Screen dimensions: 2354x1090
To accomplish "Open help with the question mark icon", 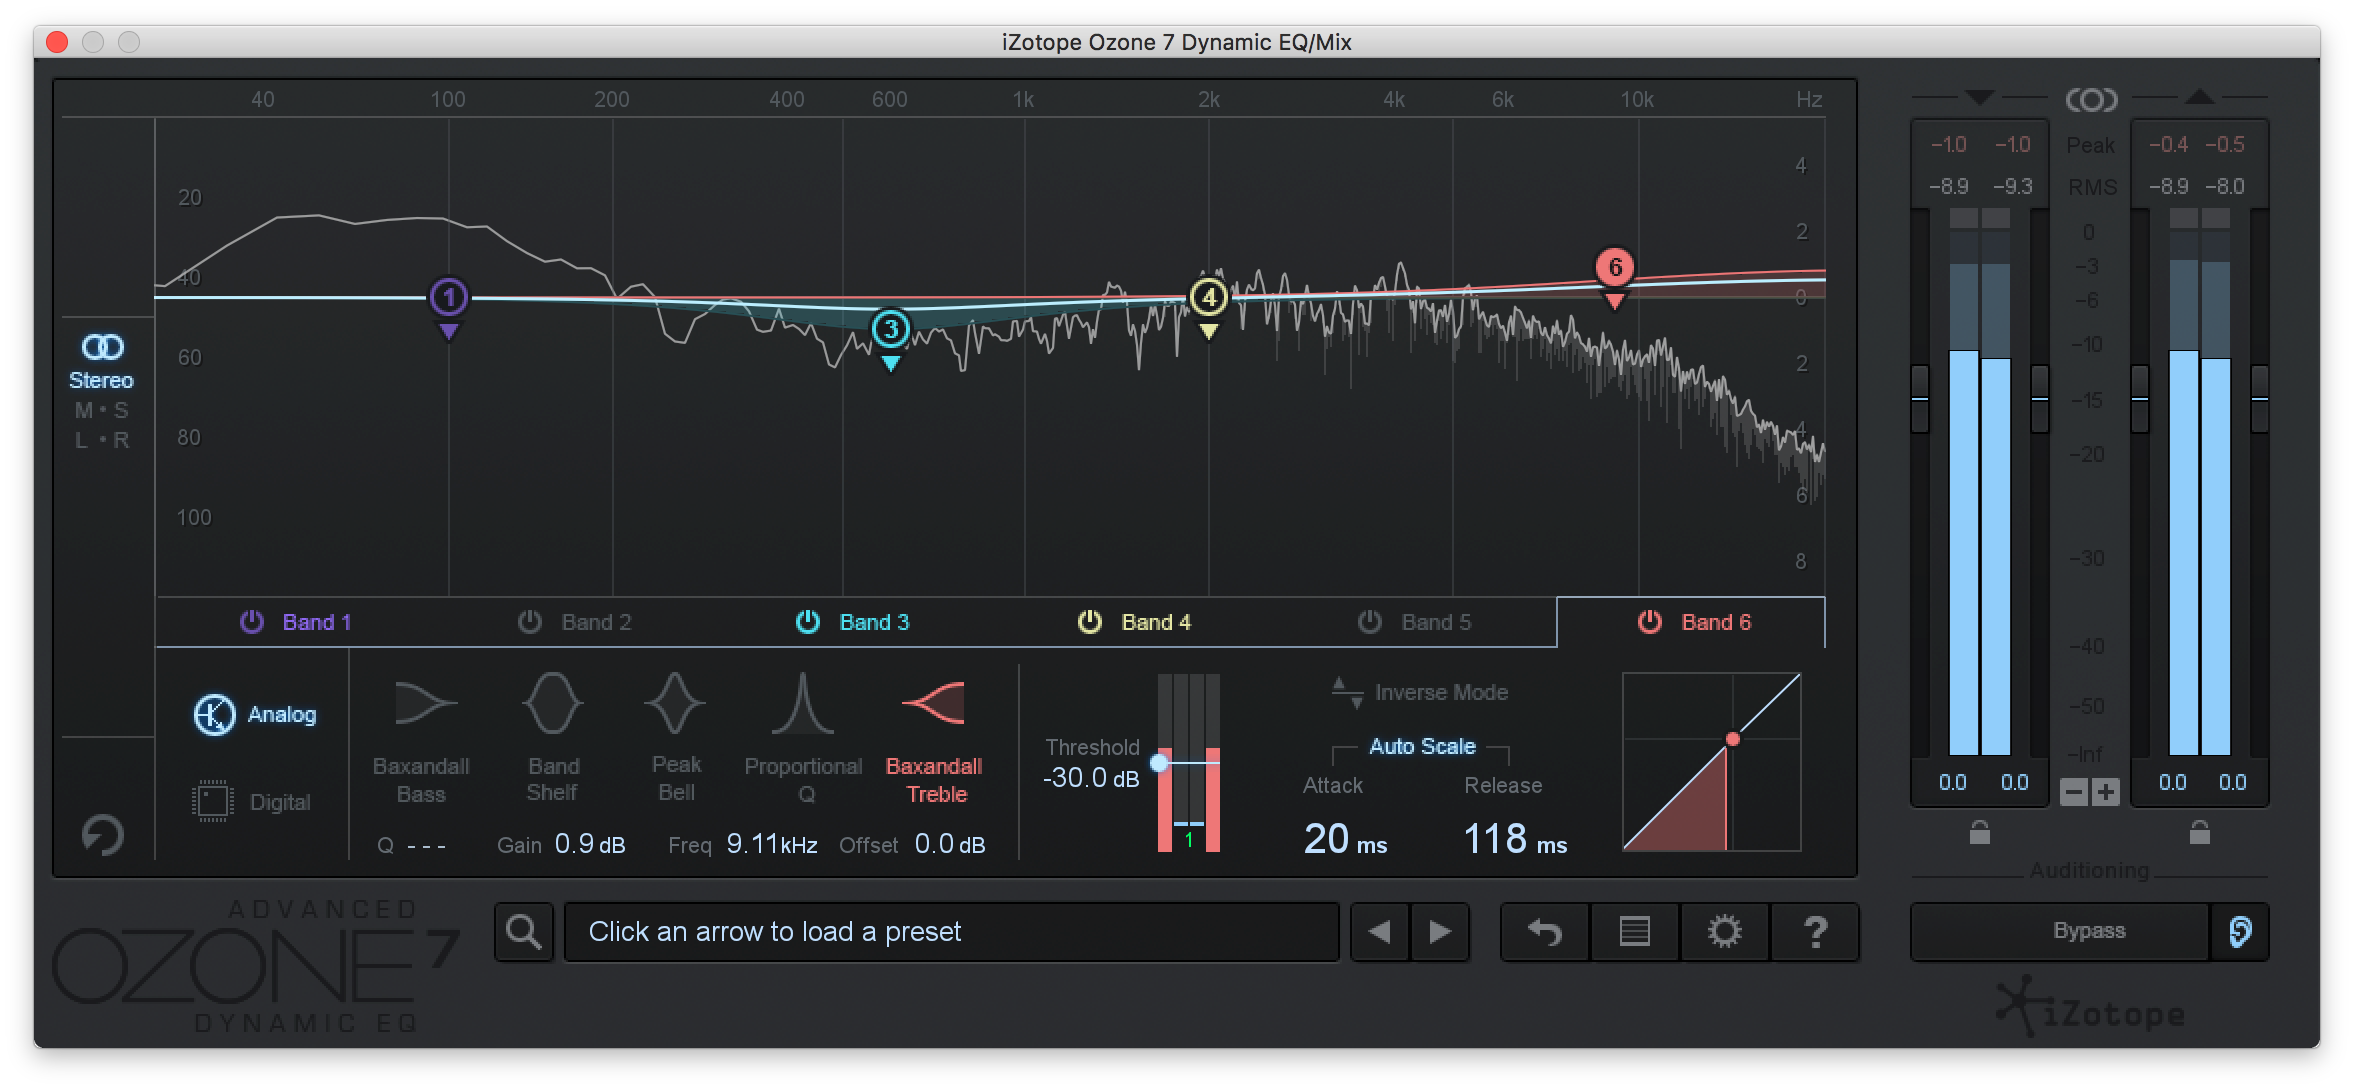I will [x=1817, y=931].
